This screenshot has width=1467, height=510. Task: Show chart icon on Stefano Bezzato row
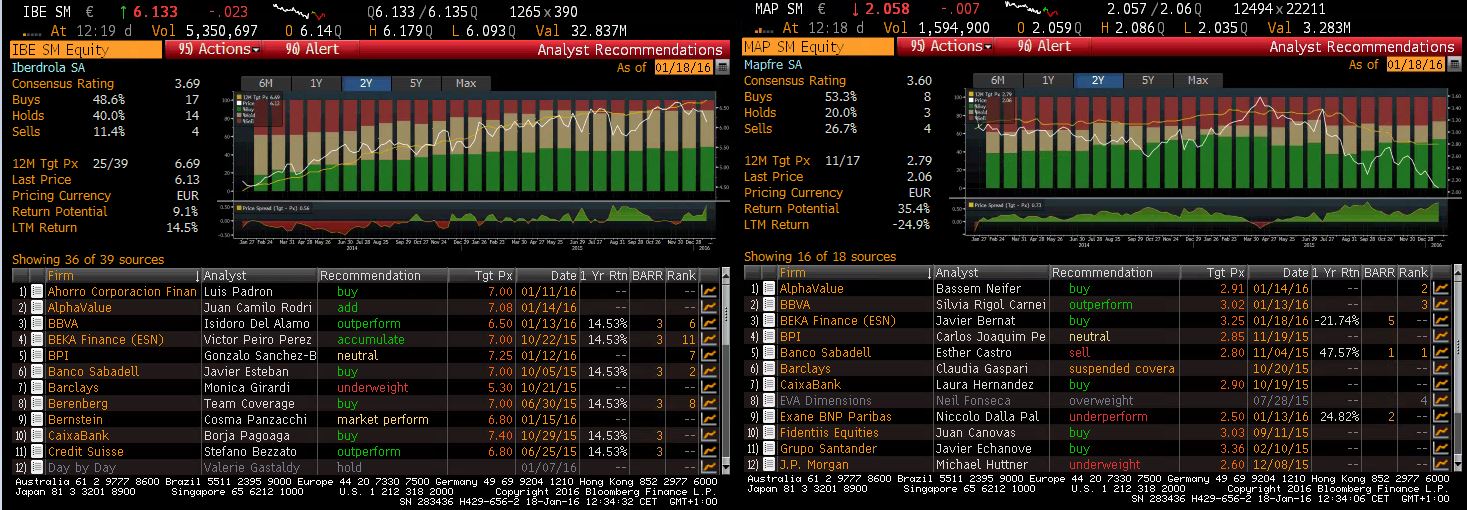coord(709,452)
